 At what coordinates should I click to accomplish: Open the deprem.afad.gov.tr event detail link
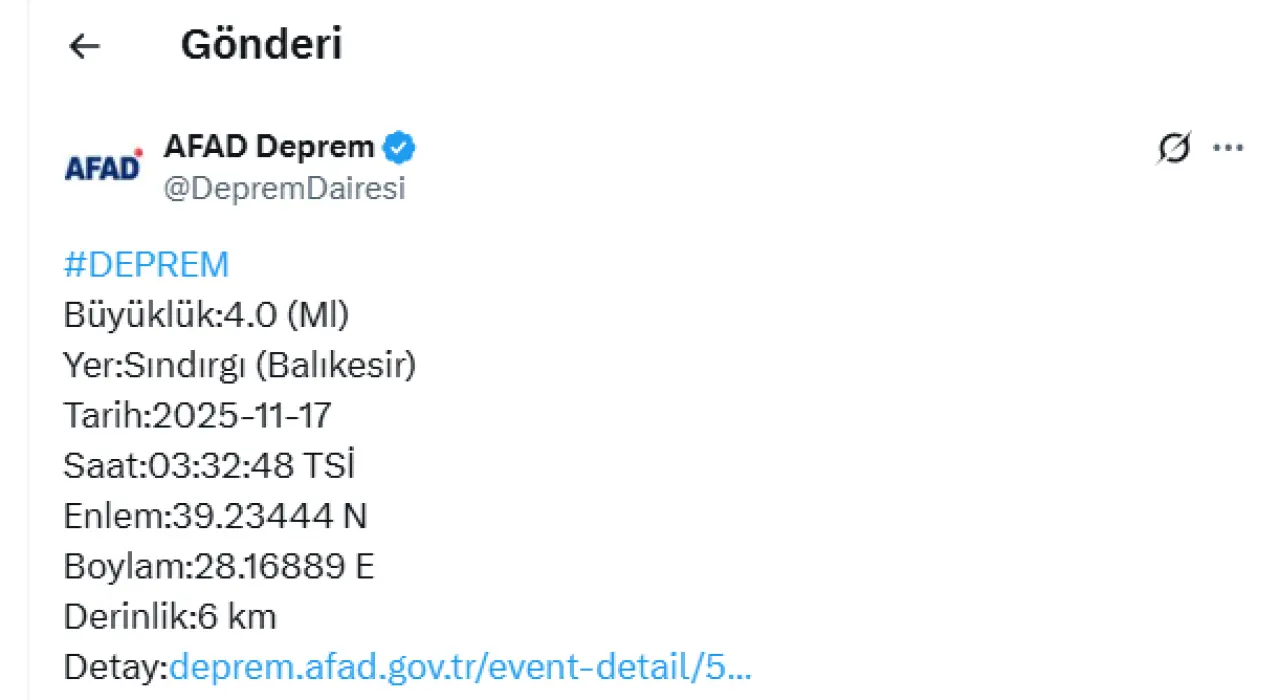pyautogui.click(x=461, y=667)
